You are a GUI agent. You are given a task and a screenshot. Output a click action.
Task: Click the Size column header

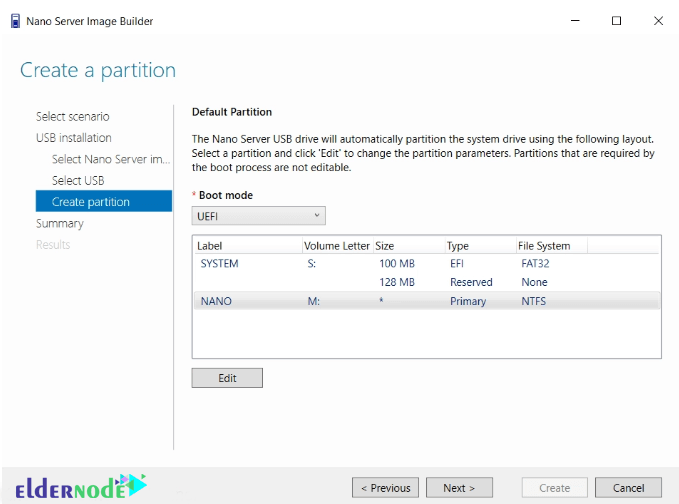click(x=408, y=246)
